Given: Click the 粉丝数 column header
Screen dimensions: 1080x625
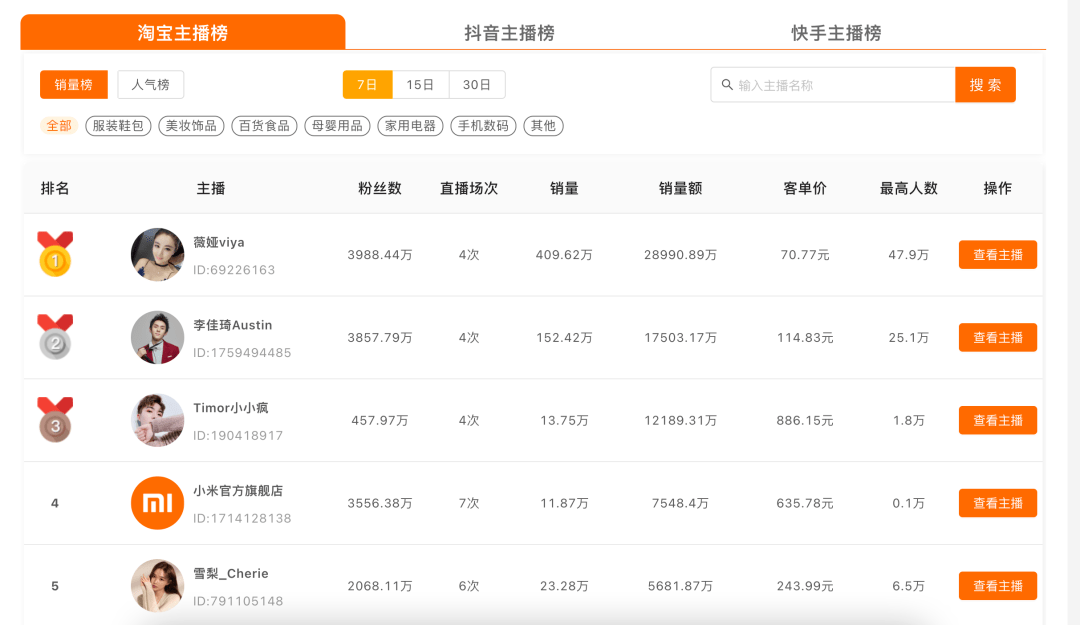Looking at the screenshot, I should [380, 188].
